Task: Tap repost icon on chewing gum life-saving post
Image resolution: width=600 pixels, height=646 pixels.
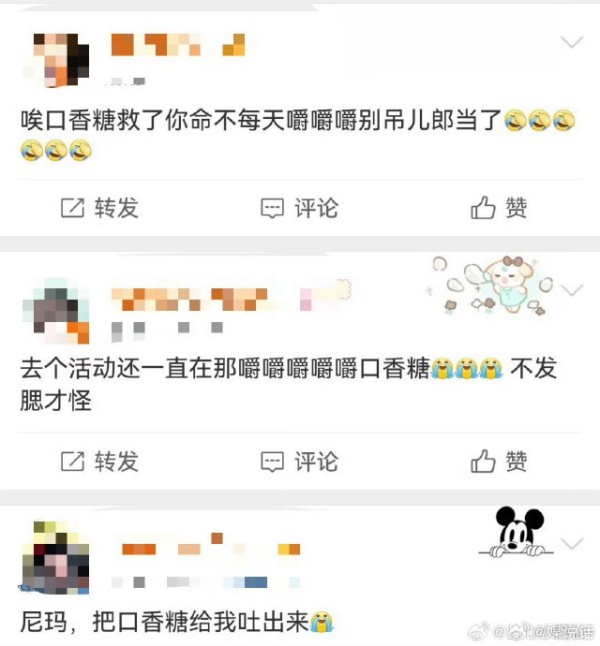Action: 73,207
